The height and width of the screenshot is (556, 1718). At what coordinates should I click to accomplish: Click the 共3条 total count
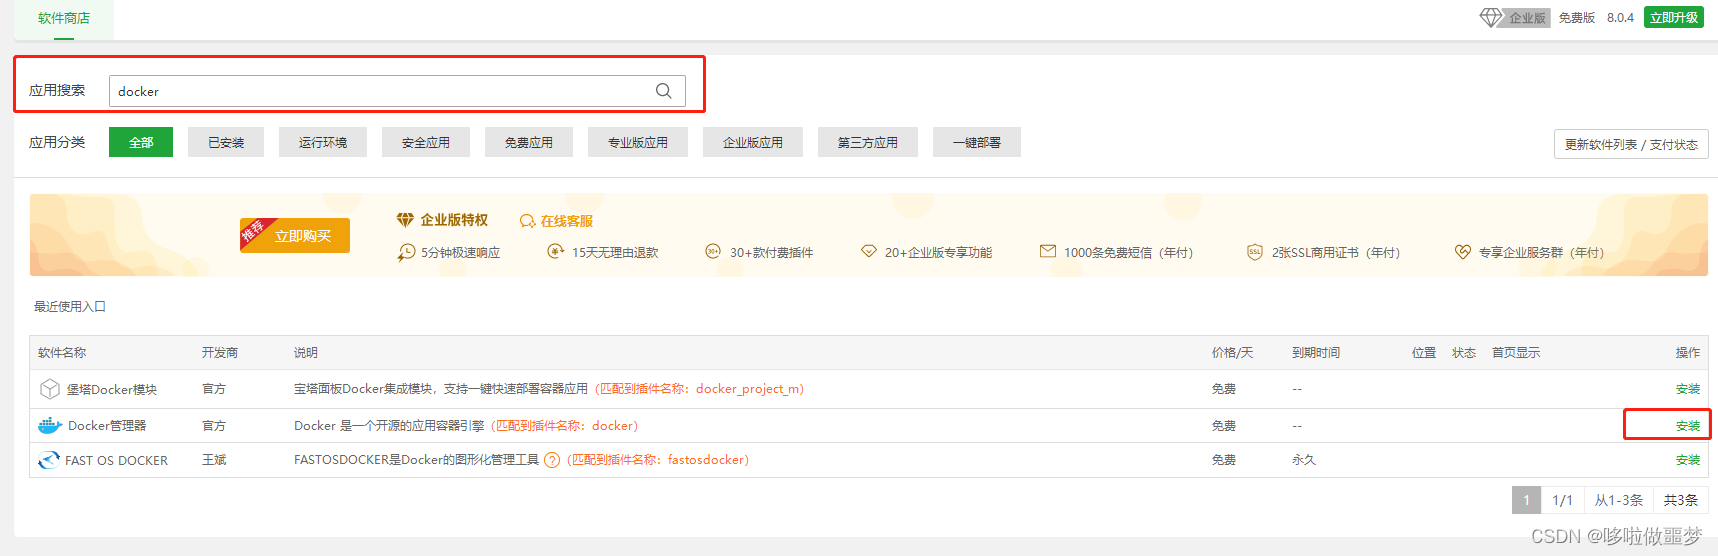[1680, 500]
